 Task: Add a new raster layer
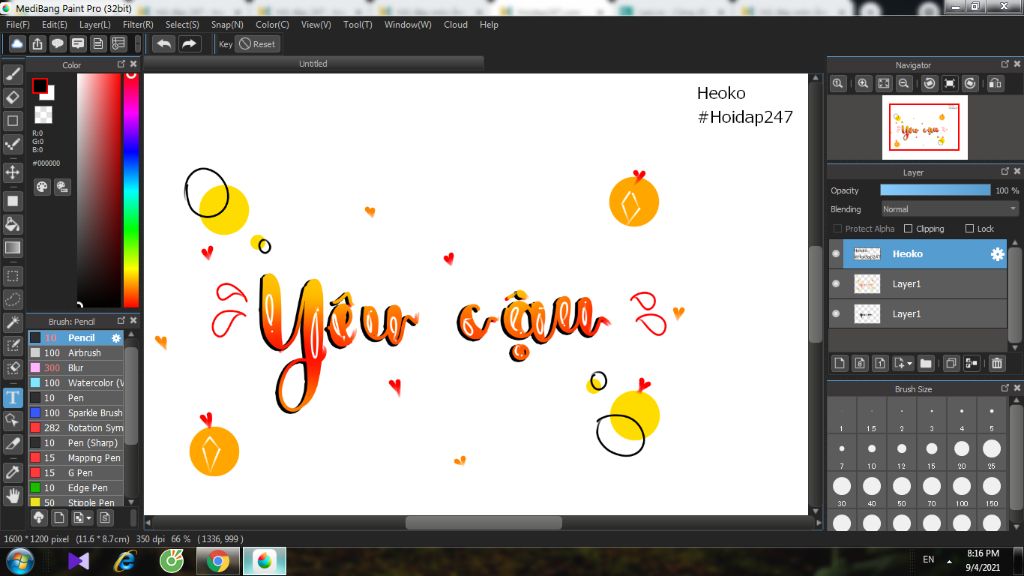pyautogui.click(x=840, y=363)
